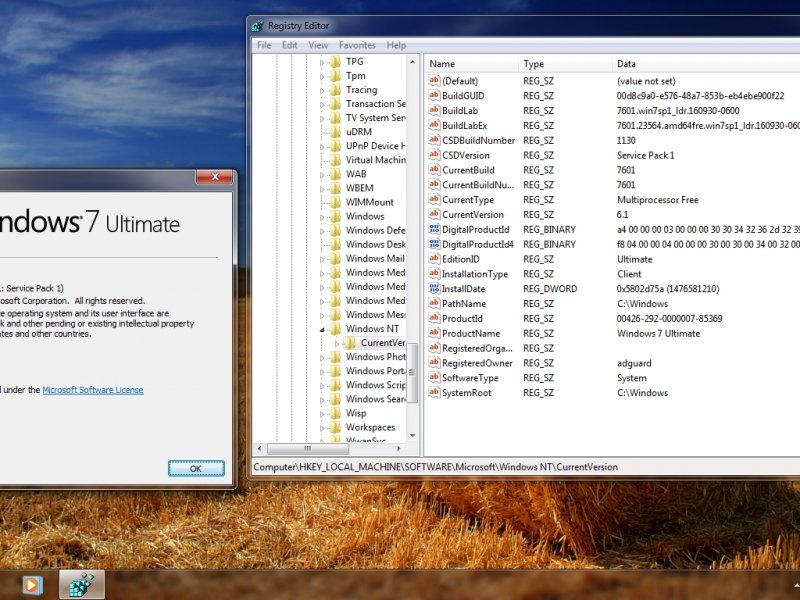Image resolution: width=800 pixels, height=600 pixels.
Task: Select the CurrentBuild value name
Action: 468,170
